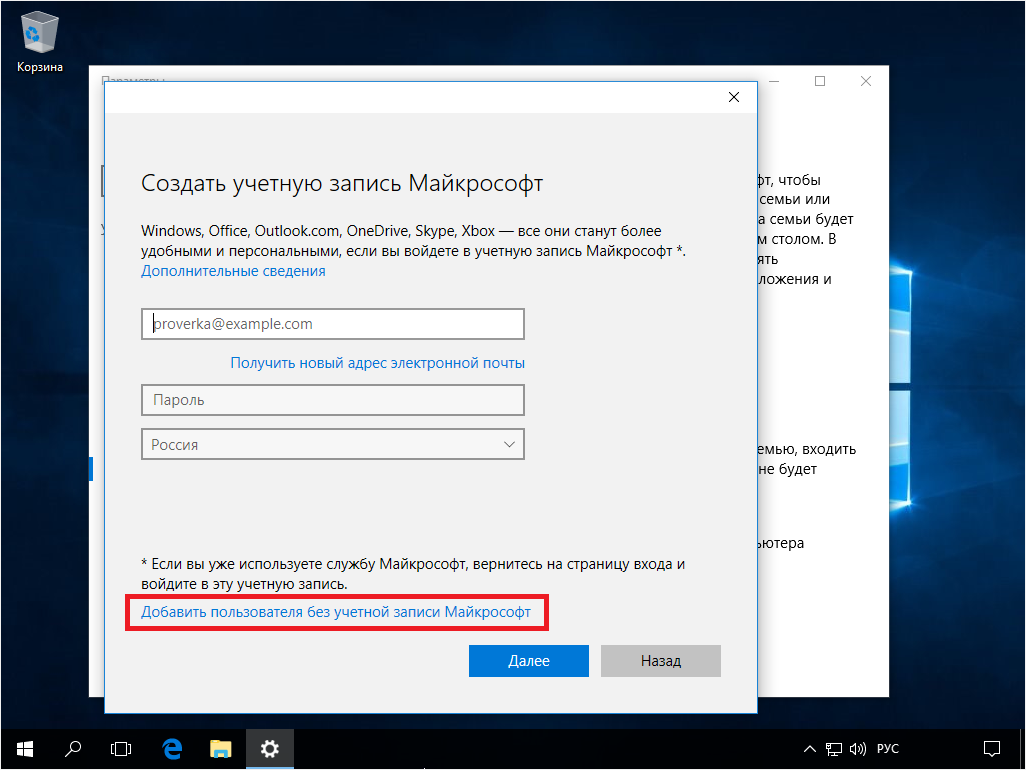
Task: Expand the Россия country dropdown
Action: [333, 444]
